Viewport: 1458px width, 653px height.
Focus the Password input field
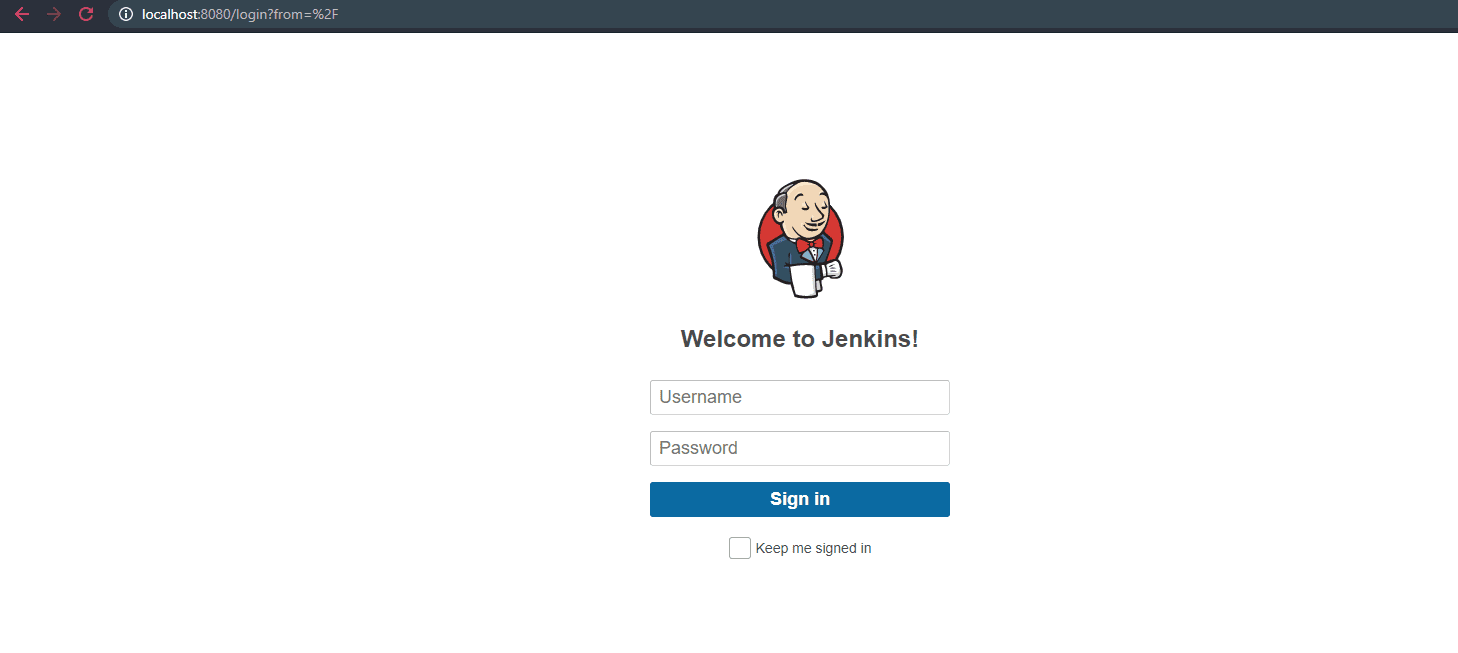(x=800, y=448)
